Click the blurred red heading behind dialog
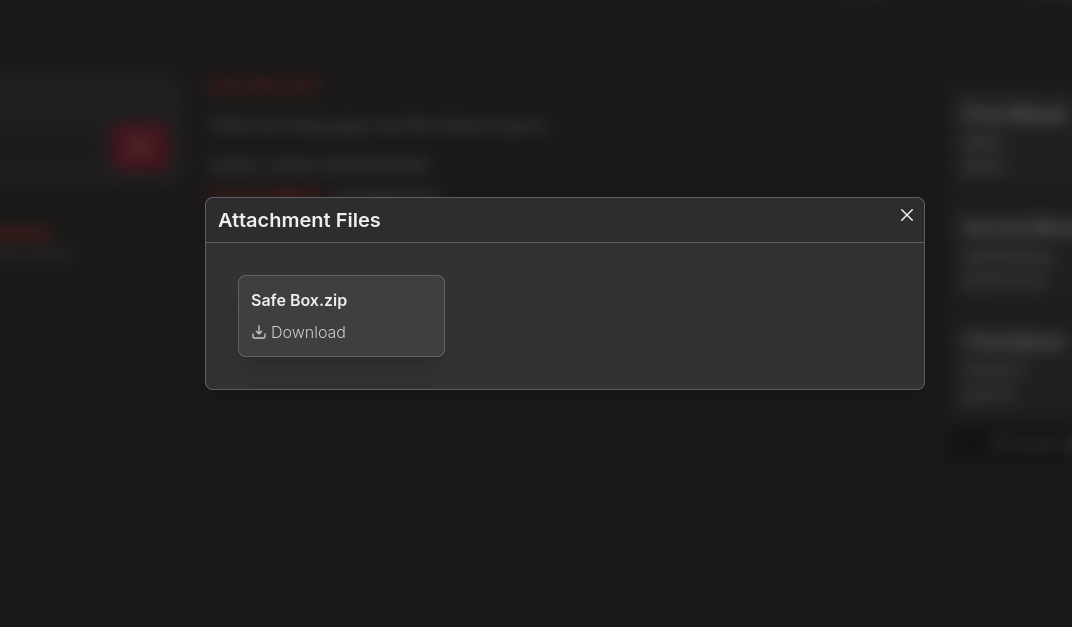This screenshot has height=627, width=1072. [264, 87]
